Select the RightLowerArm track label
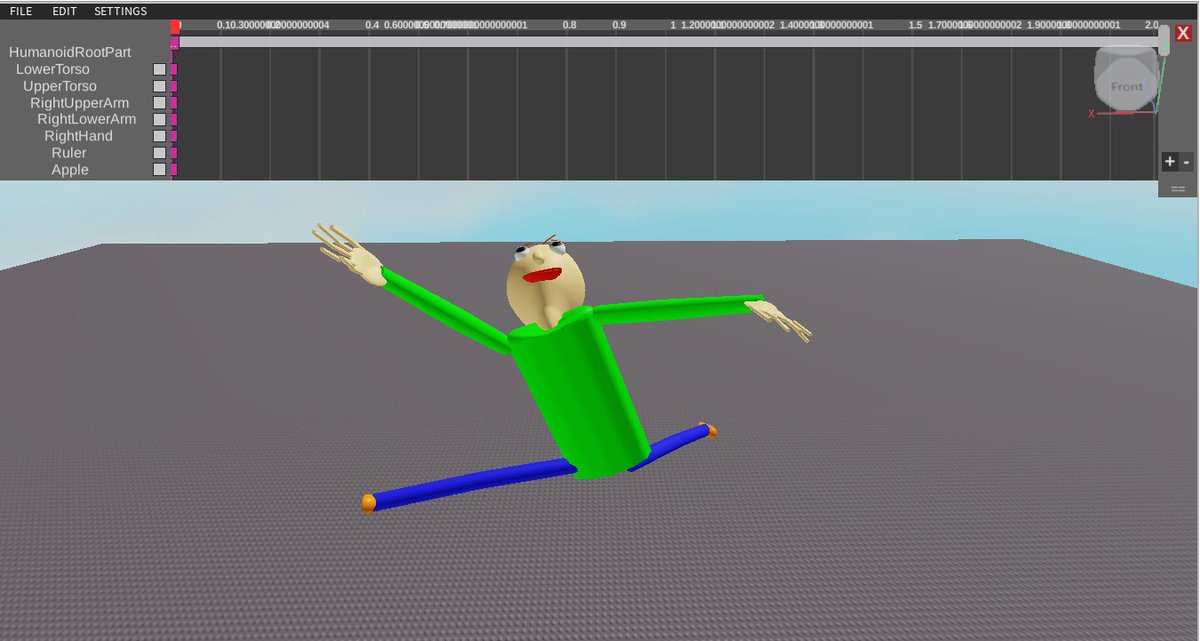This screenshot has height=641, width=1200. click(x=86, y=119)
